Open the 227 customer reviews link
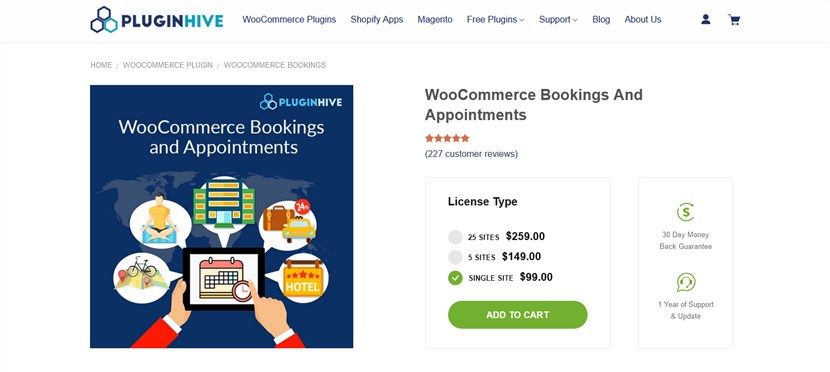The image size is (830, 372). click(x=471, y=154)
